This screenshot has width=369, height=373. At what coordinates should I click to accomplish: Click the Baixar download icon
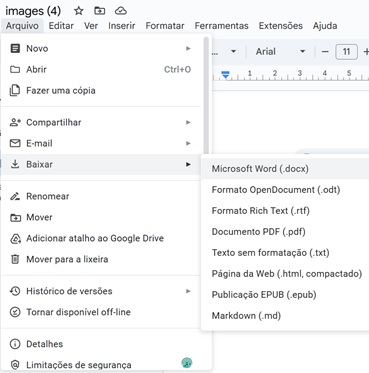click(15, 164)
